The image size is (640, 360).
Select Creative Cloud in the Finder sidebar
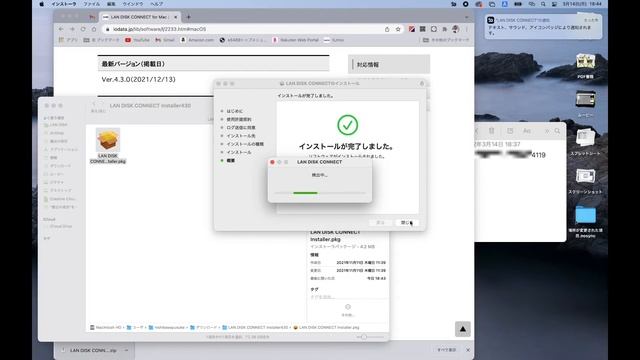[x=60, y=199]
